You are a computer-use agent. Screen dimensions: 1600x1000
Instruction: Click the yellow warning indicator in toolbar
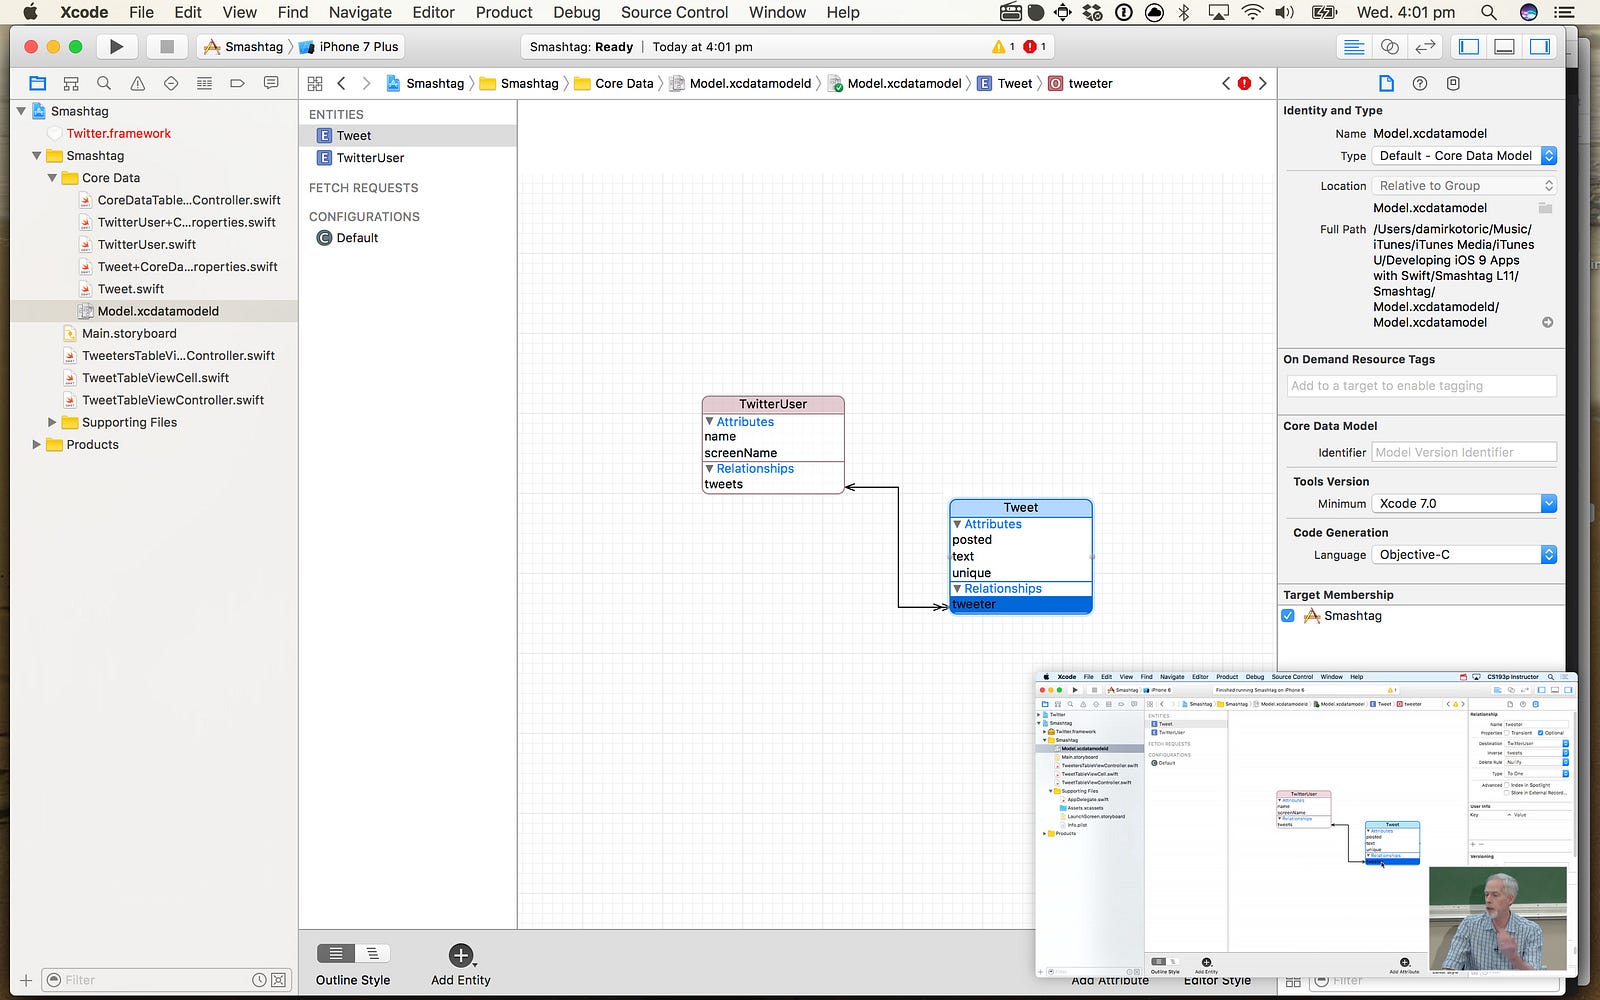pyautogui.click(x=1003, y=47)
